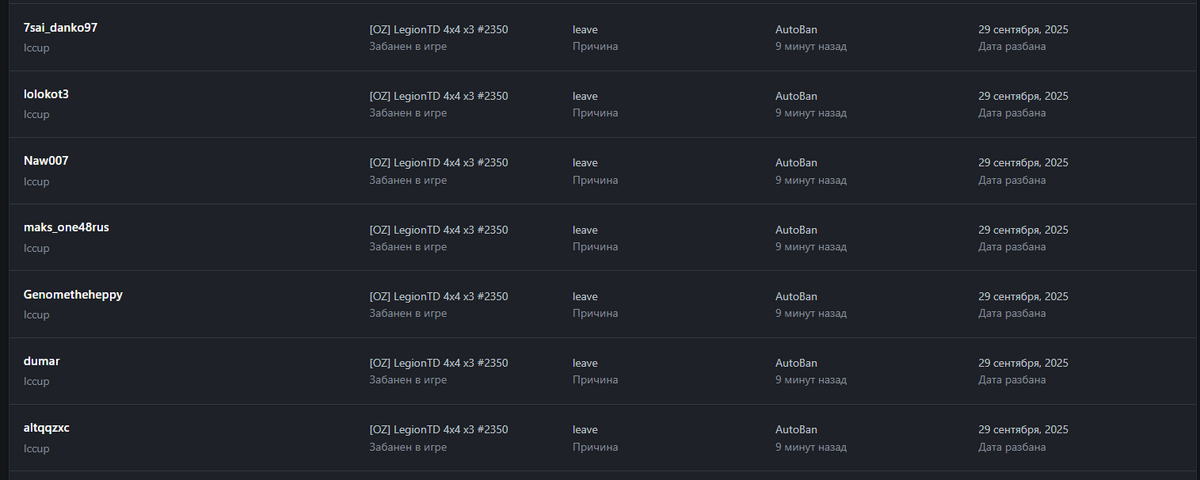Click the game title in the dumar row
This screenshot has width=1200, height=480.
coord(438,363)
